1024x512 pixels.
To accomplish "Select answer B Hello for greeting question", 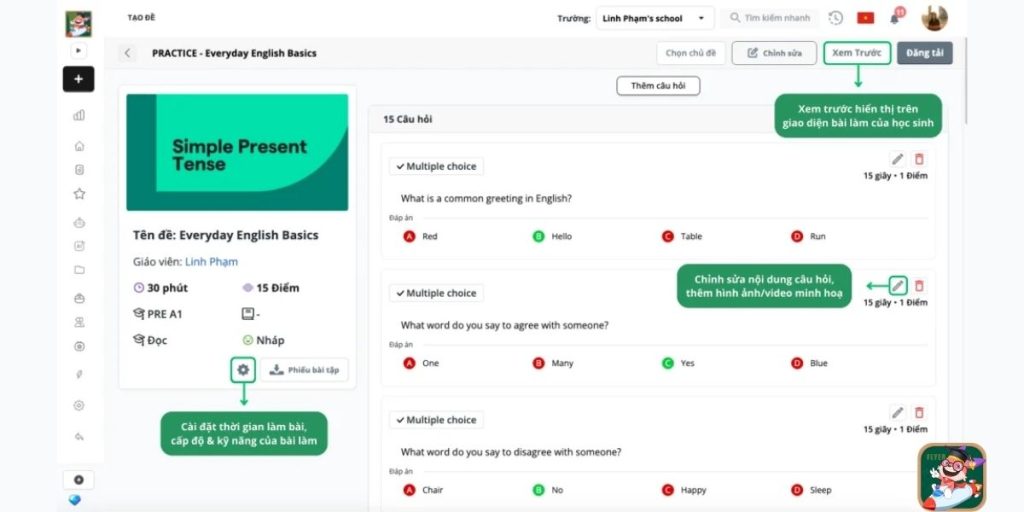I will point(538,237).
